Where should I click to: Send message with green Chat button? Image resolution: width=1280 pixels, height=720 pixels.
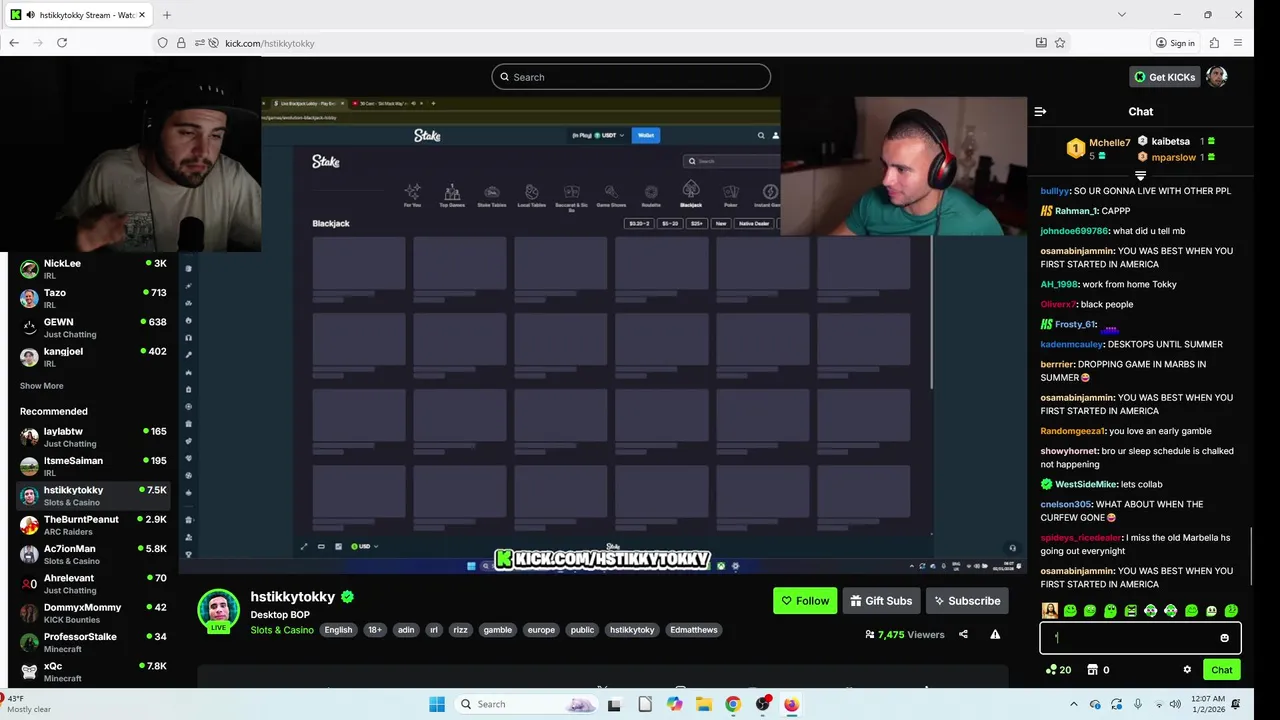1222,670
